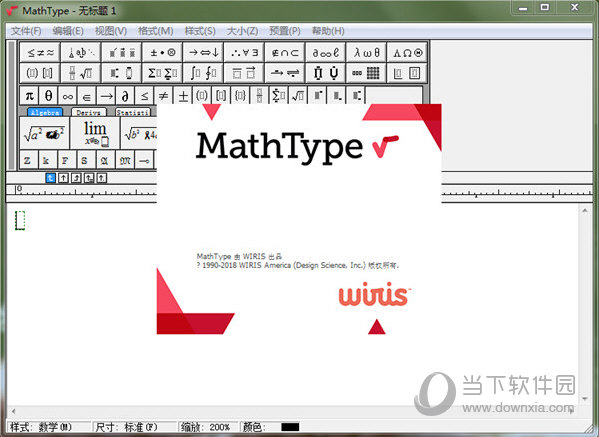Open the 预置(P) menu

(x=285, y=31)
